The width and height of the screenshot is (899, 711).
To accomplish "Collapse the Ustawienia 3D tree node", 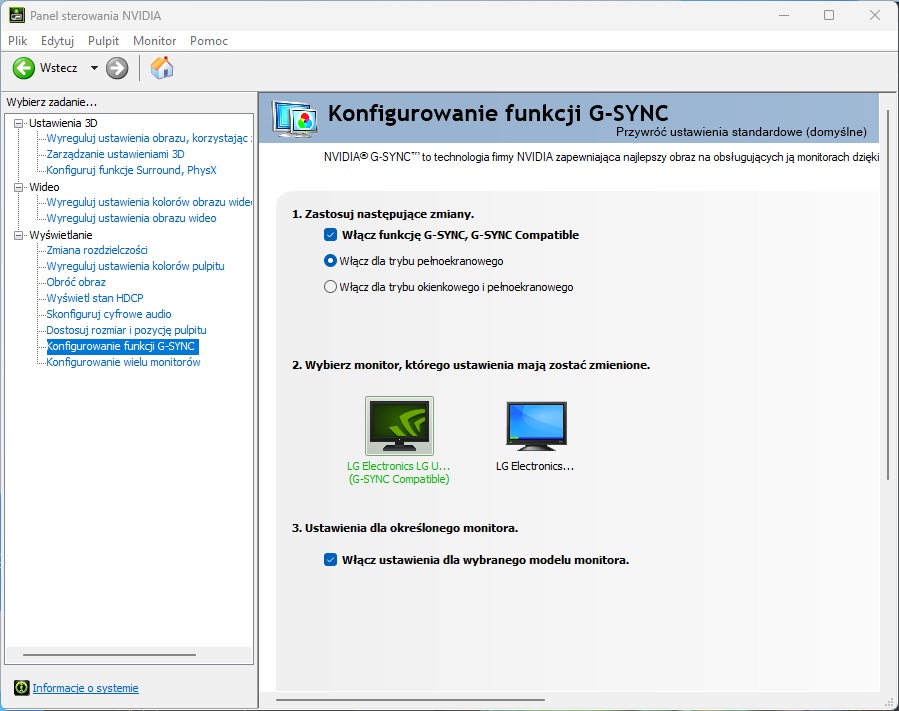I will pyautogui.click(x=19, y=123).
